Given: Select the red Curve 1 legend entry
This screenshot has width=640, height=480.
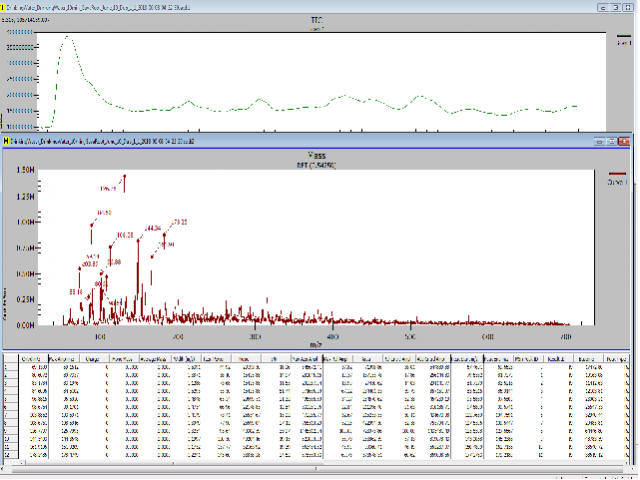Looking at the screenshot, I should click(x=617, y=178).
